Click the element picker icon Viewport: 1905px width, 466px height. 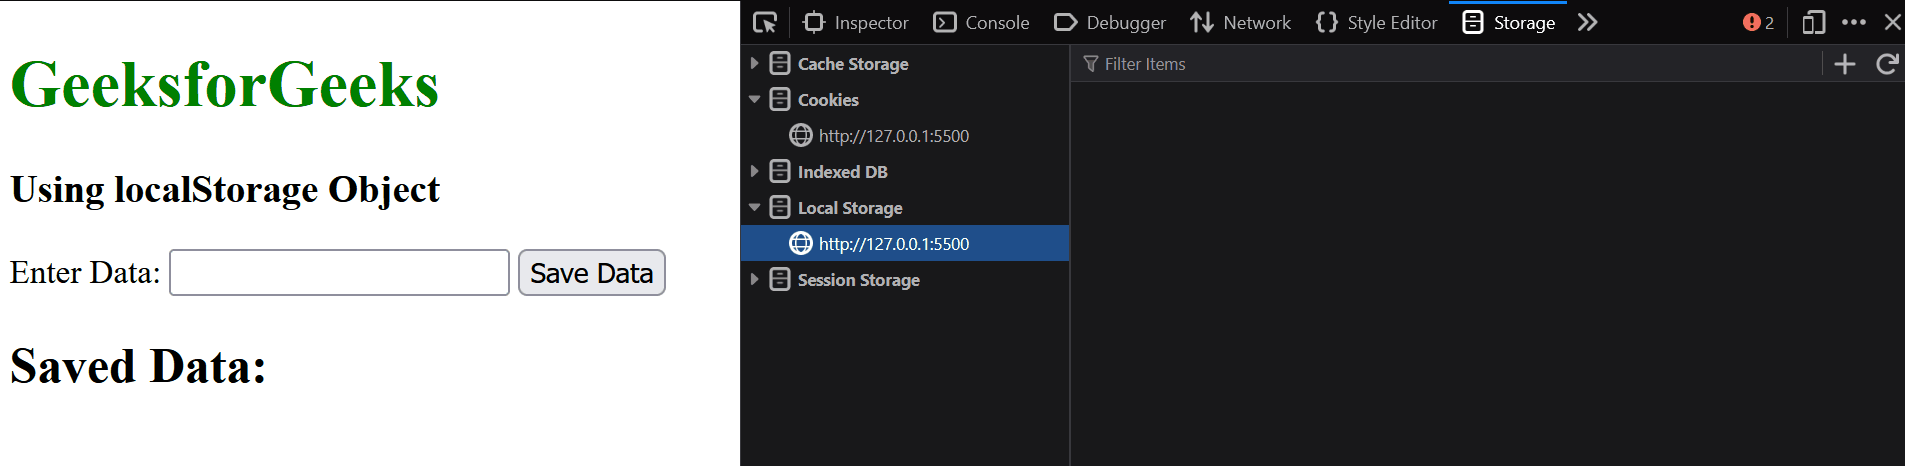(x=765, y=22)
